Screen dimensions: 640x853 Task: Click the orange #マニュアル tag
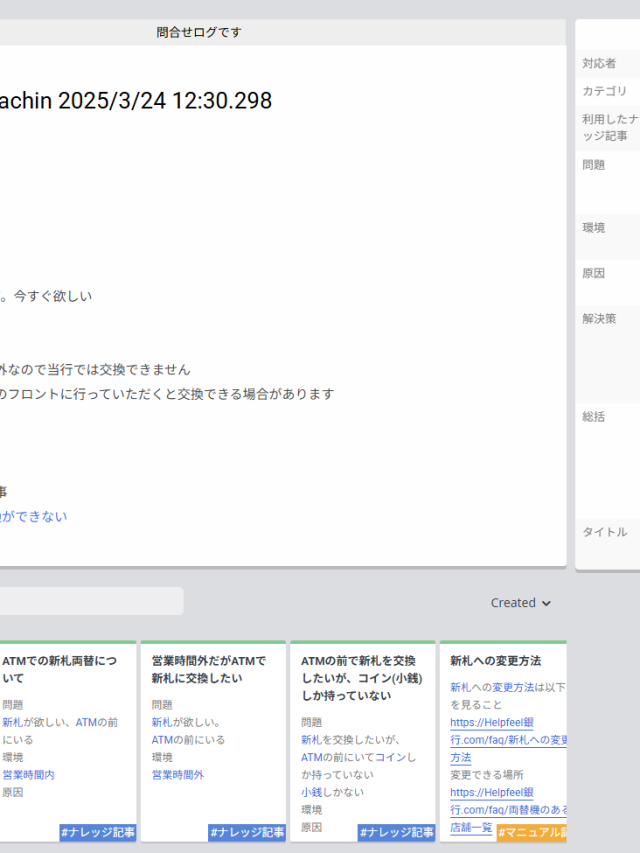point(532,832)
